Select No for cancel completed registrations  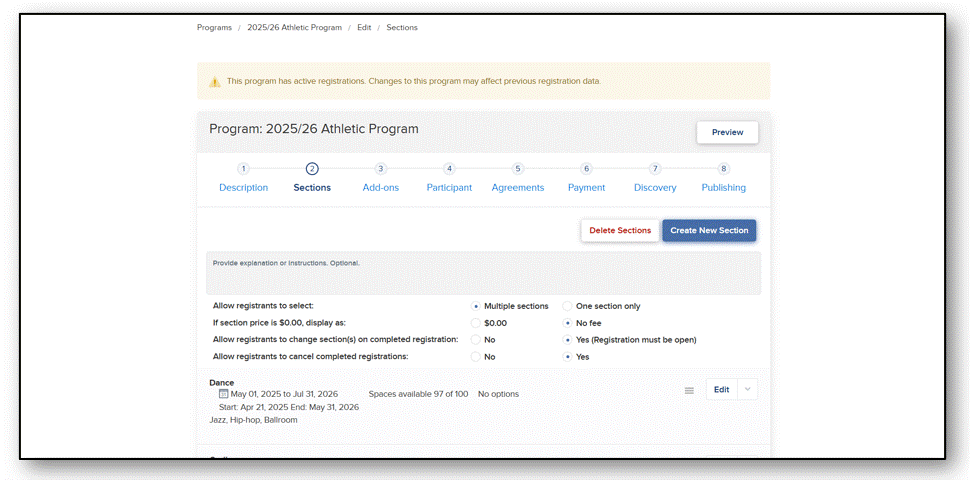(x=476, y=357)
